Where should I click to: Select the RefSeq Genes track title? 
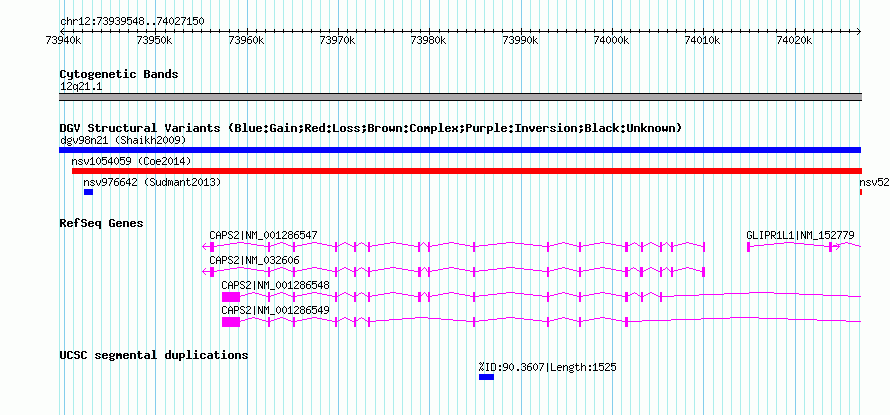click(x=101, y=223)
